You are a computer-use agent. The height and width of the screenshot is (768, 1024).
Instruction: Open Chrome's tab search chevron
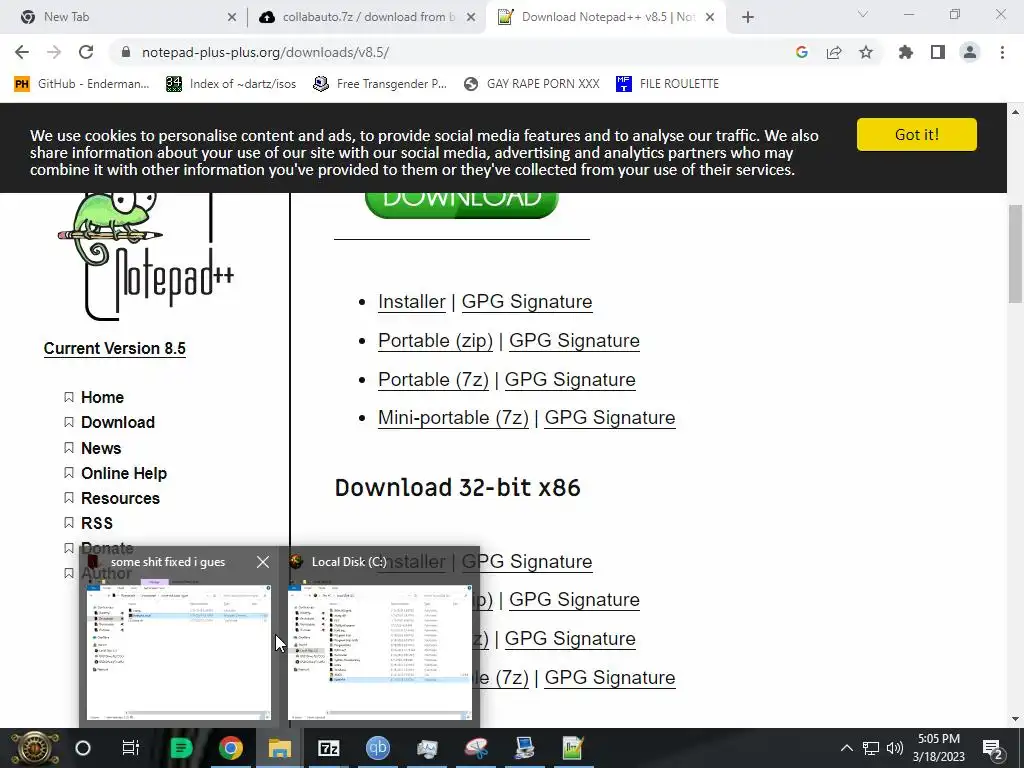(863, 14)
